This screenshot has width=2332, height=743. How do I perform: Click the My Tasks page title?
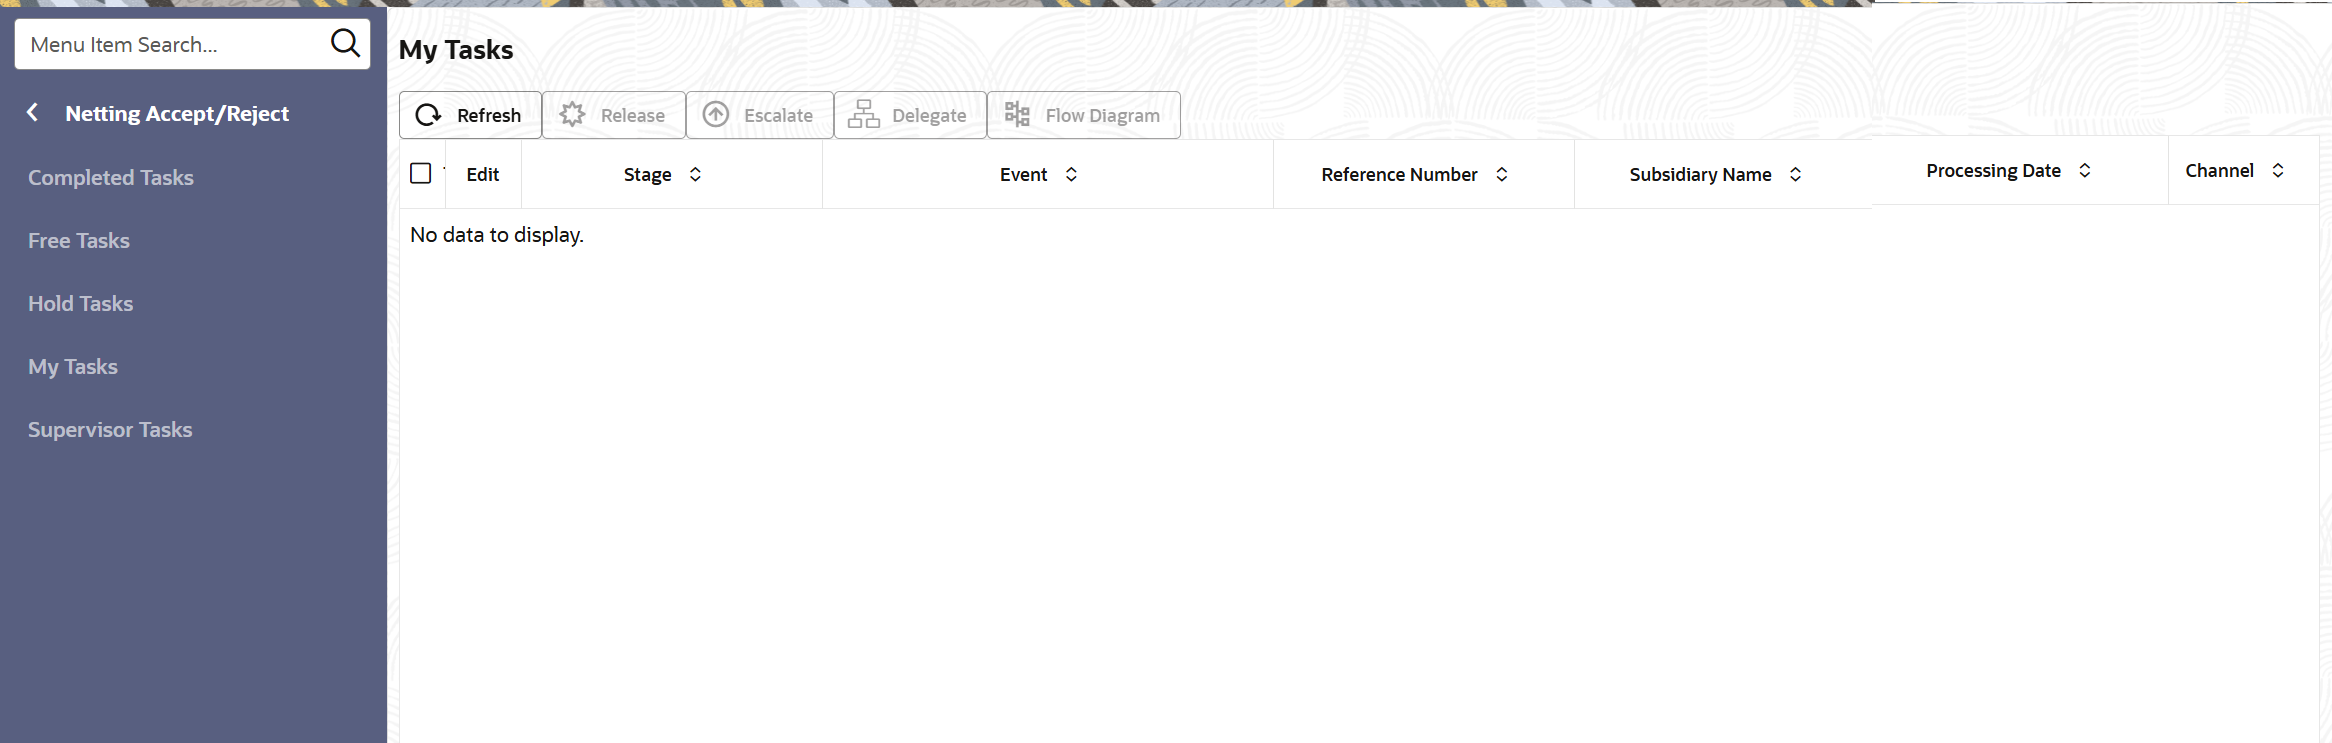click(x=456, y=50)
